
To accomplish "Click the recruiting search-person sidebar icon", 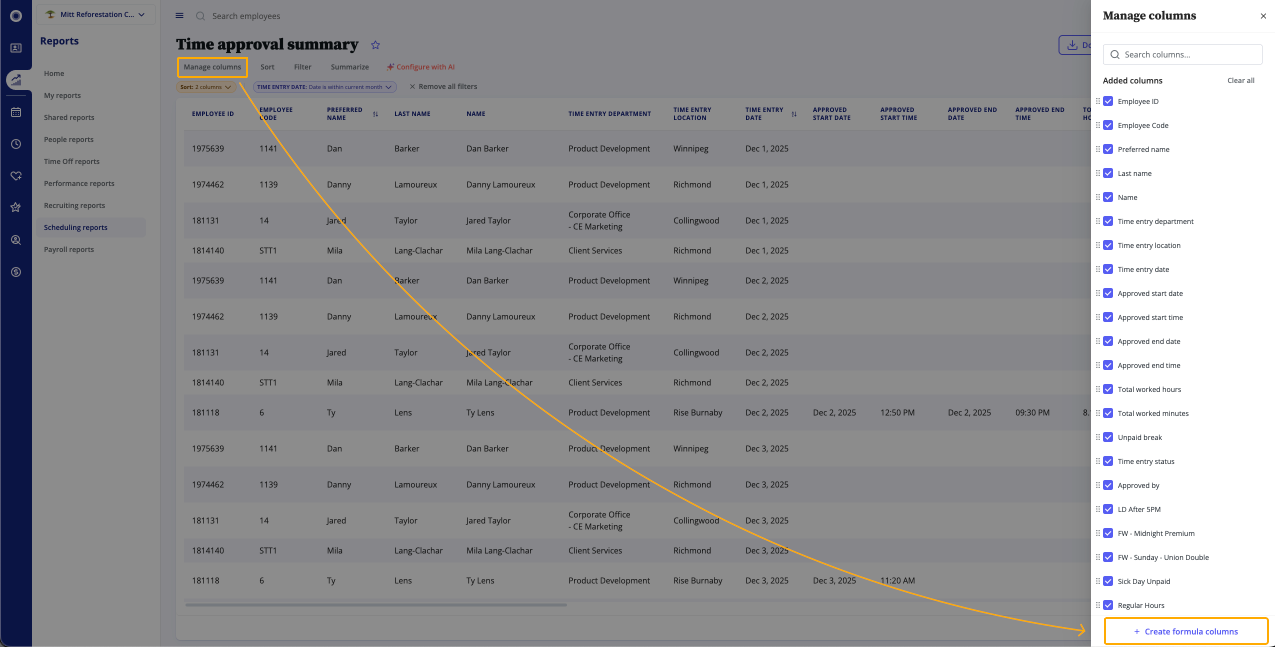I will point(16,240).
